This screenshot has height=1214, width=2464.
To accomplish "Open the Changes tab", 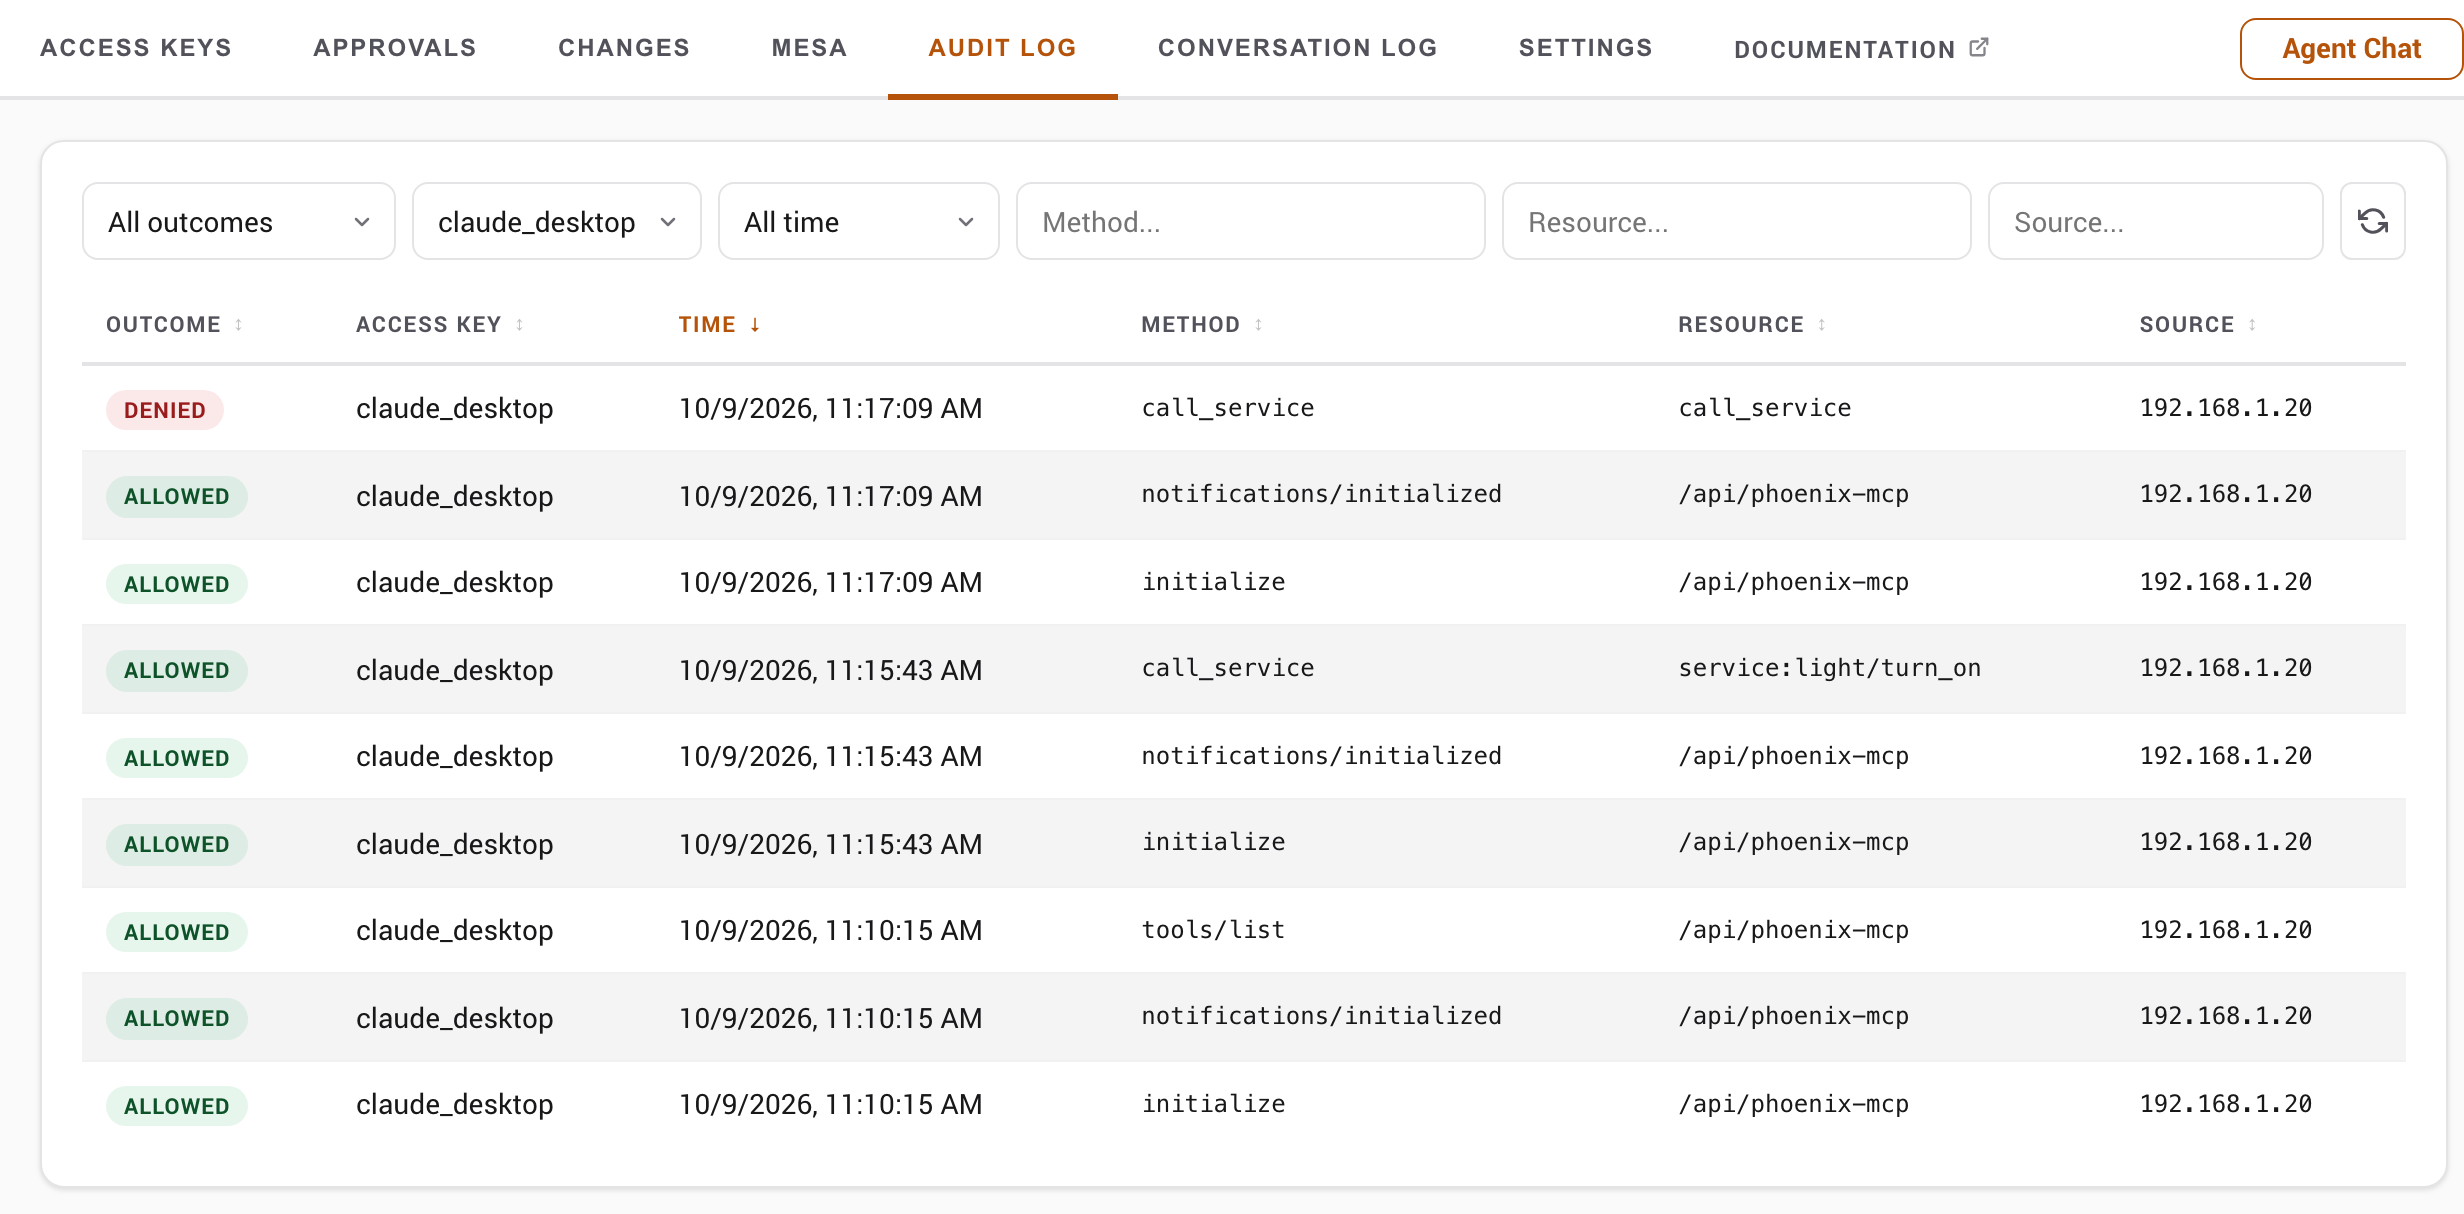I will (x=624, y=48).
